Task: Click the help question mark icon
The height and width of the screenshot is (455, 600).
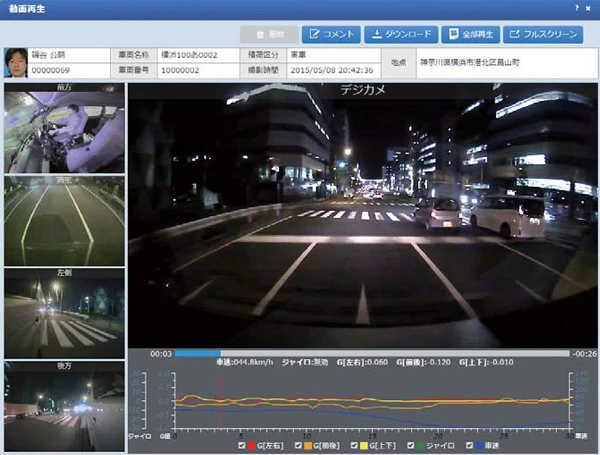Action: [x=575, y=7]
